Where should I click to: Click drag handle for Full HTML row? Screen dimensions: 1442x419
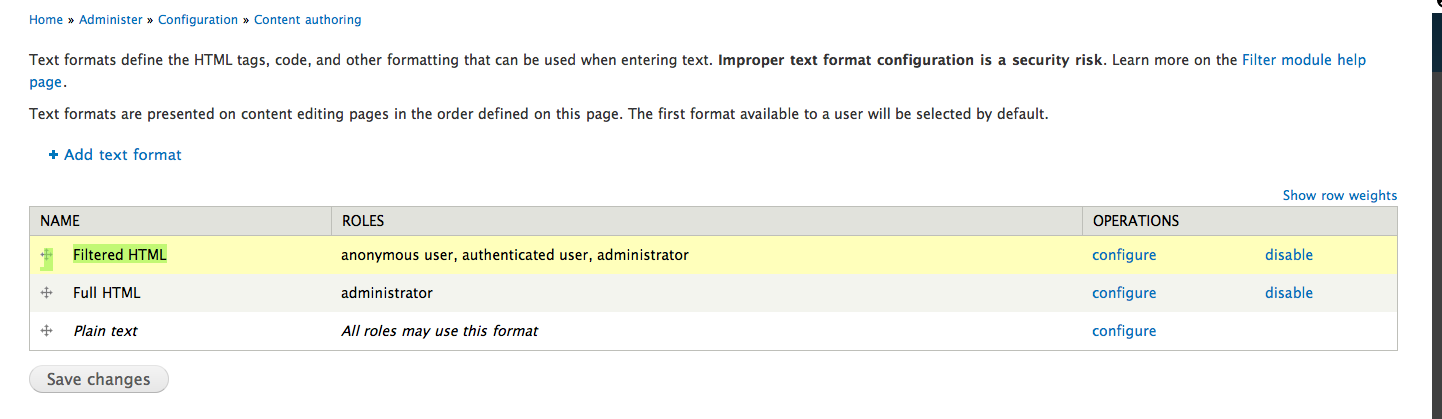click(46, 293)
